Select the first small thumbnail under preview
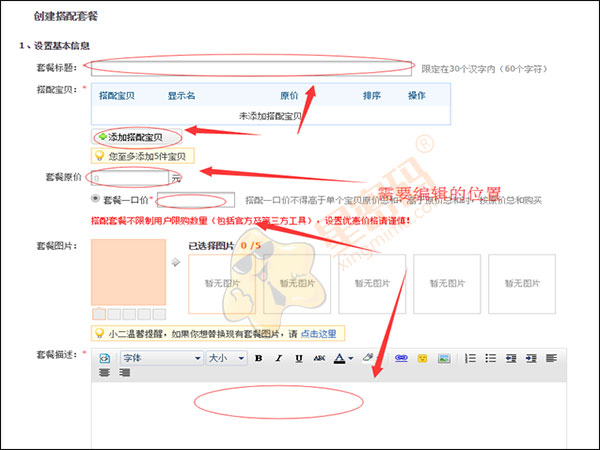The width and height of the screenshot is (600, 450). [x=99, y=314]
